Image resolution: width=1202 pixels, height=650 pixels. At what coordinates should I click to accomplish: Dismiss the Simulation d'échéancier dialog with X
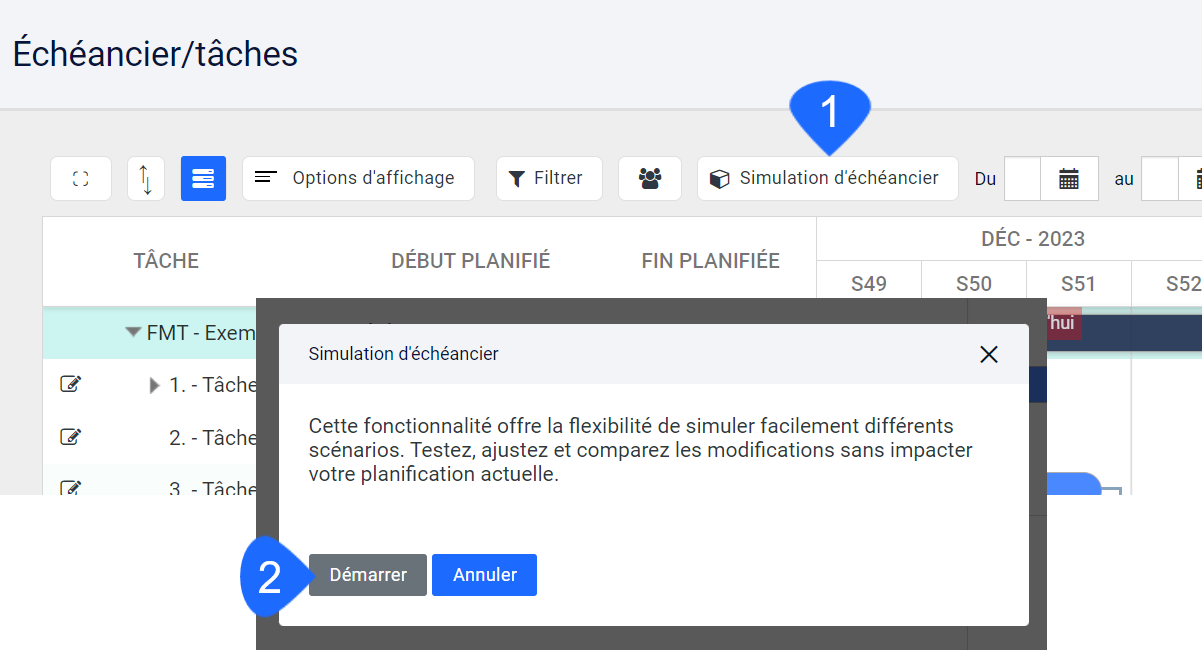[x=988, y=354]
